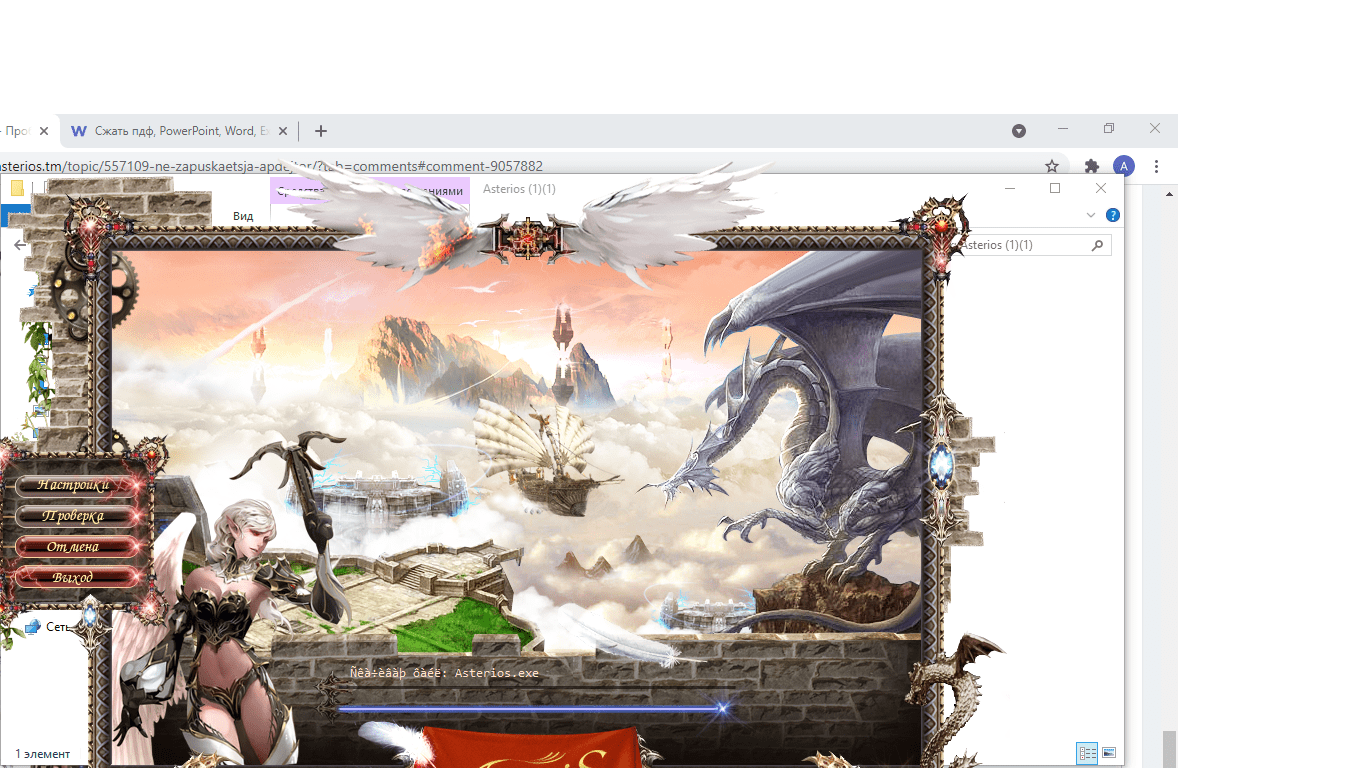Close the leftmost, partly hidden Chrome tab
This screenshot has width=1366, height=768.
43,131
